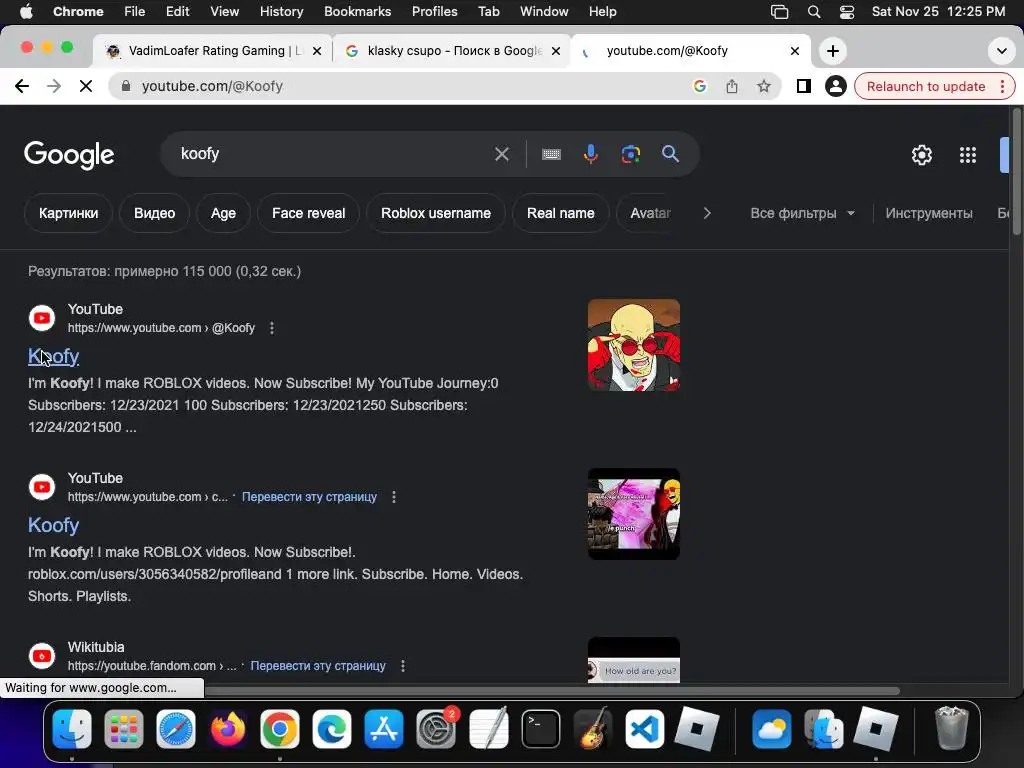The width and height of the screenshot is (1024, 768).
Task: Launch Safari from the Dock
Action: tap(176, 729)
